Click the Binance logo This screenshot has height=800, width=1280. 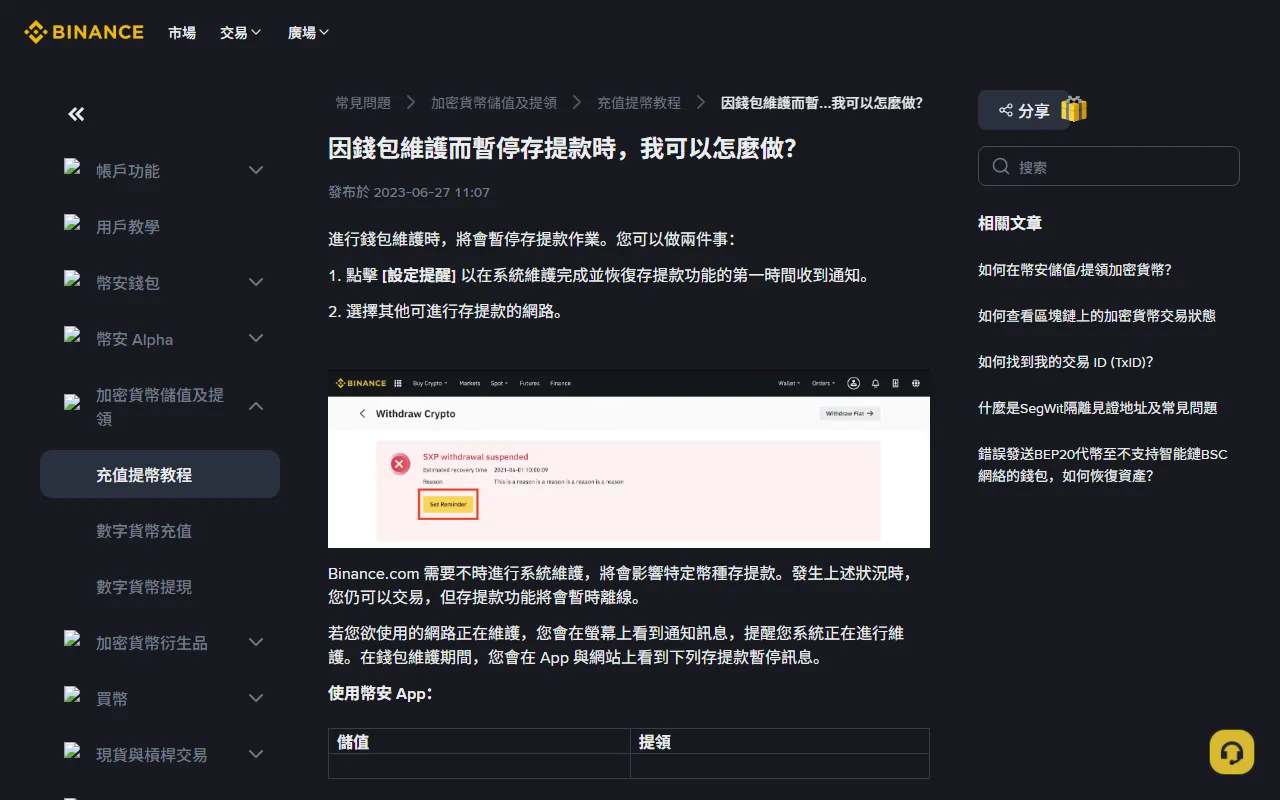click(x=84, y=32)
